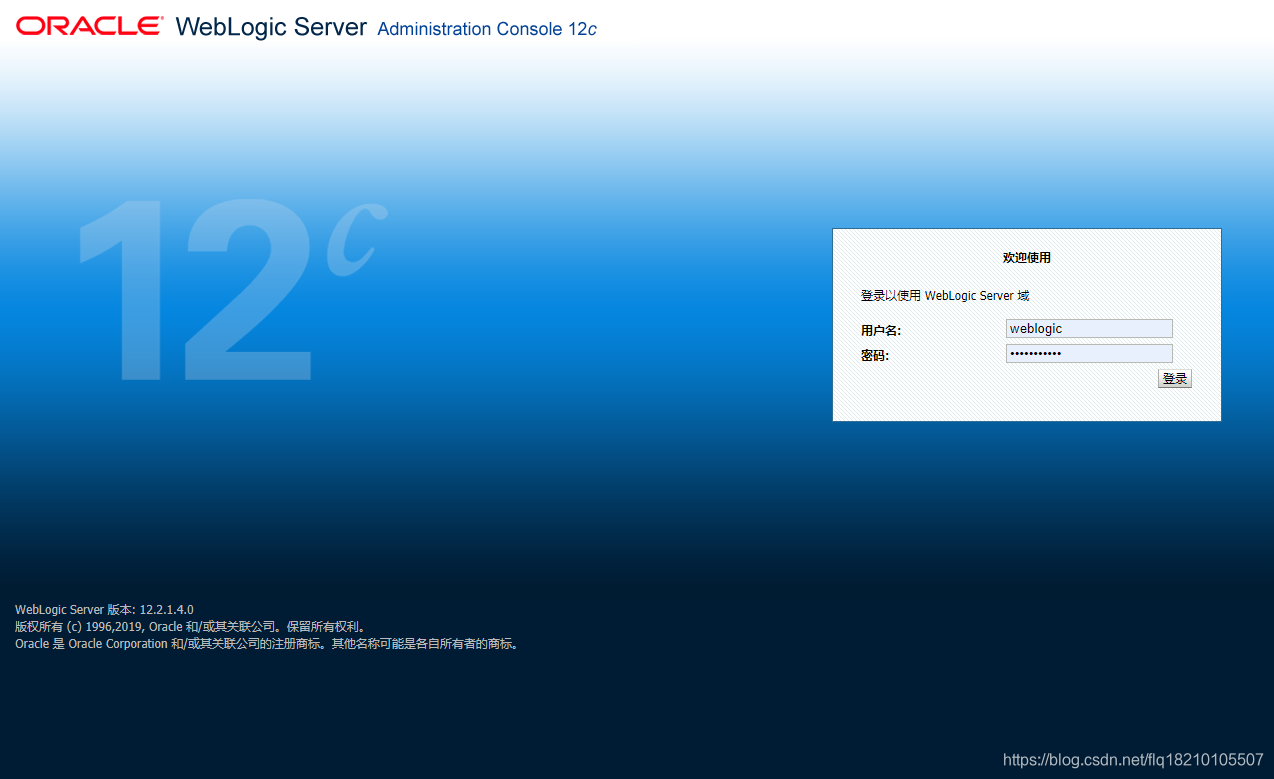Click the 欢迎使用 welcome heading
The height and width of the screenshot is (779, 1274).
pos(1027,257)
